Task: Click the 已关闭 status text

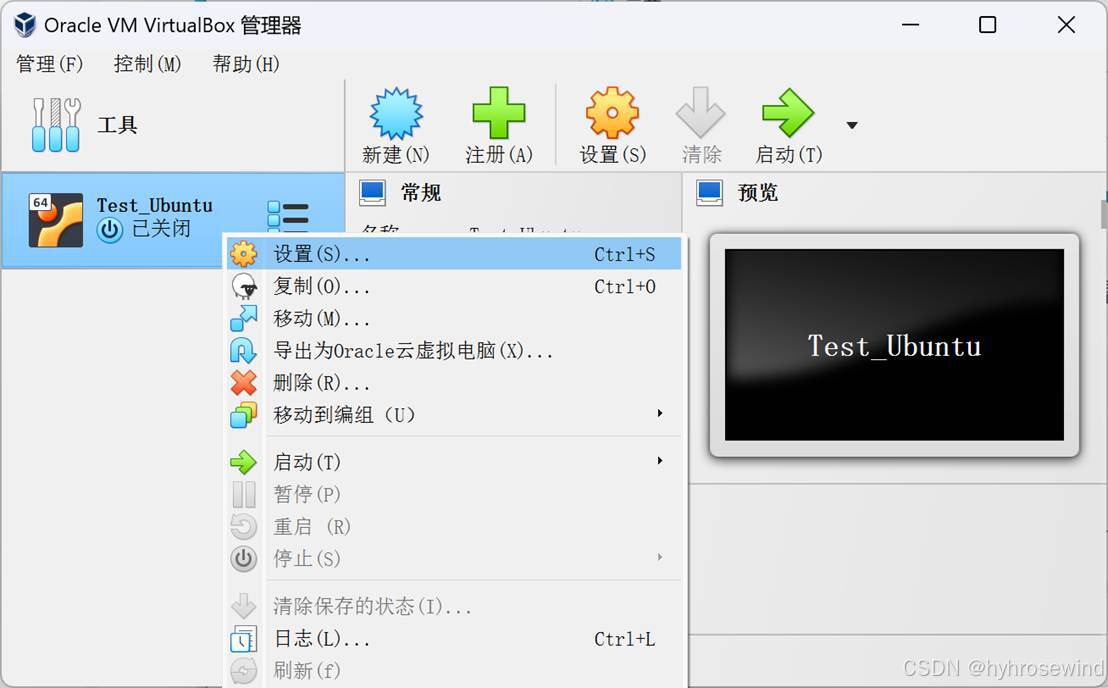Action: pyautogui.click(x=161, y=229)
